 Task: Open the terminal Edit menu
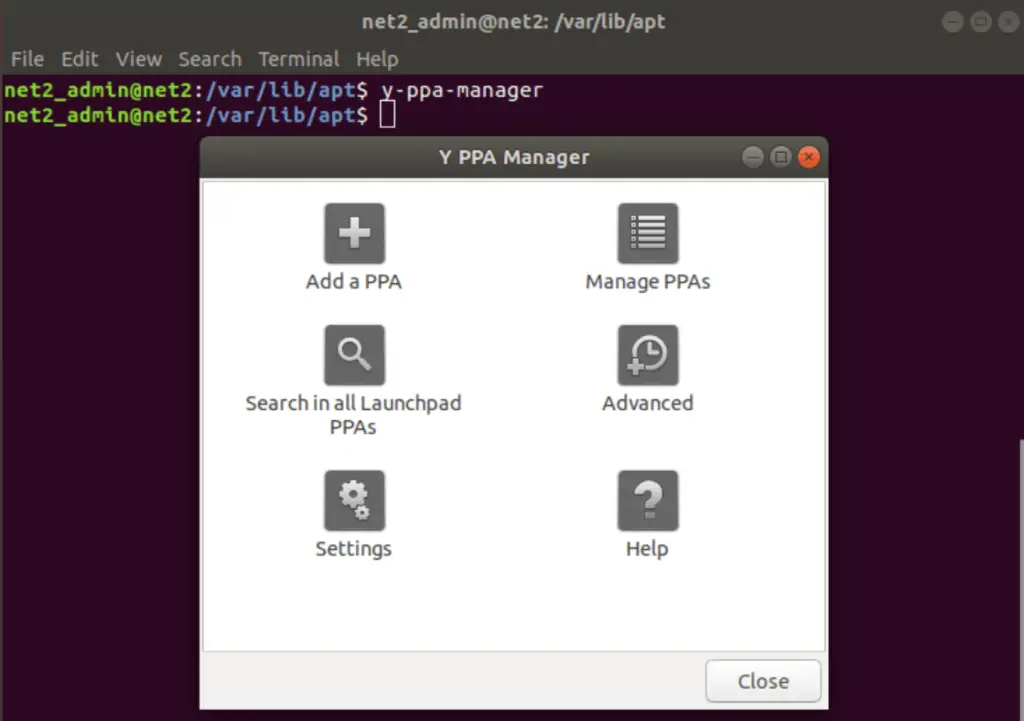pyautogui.click(x=80, y=59)
